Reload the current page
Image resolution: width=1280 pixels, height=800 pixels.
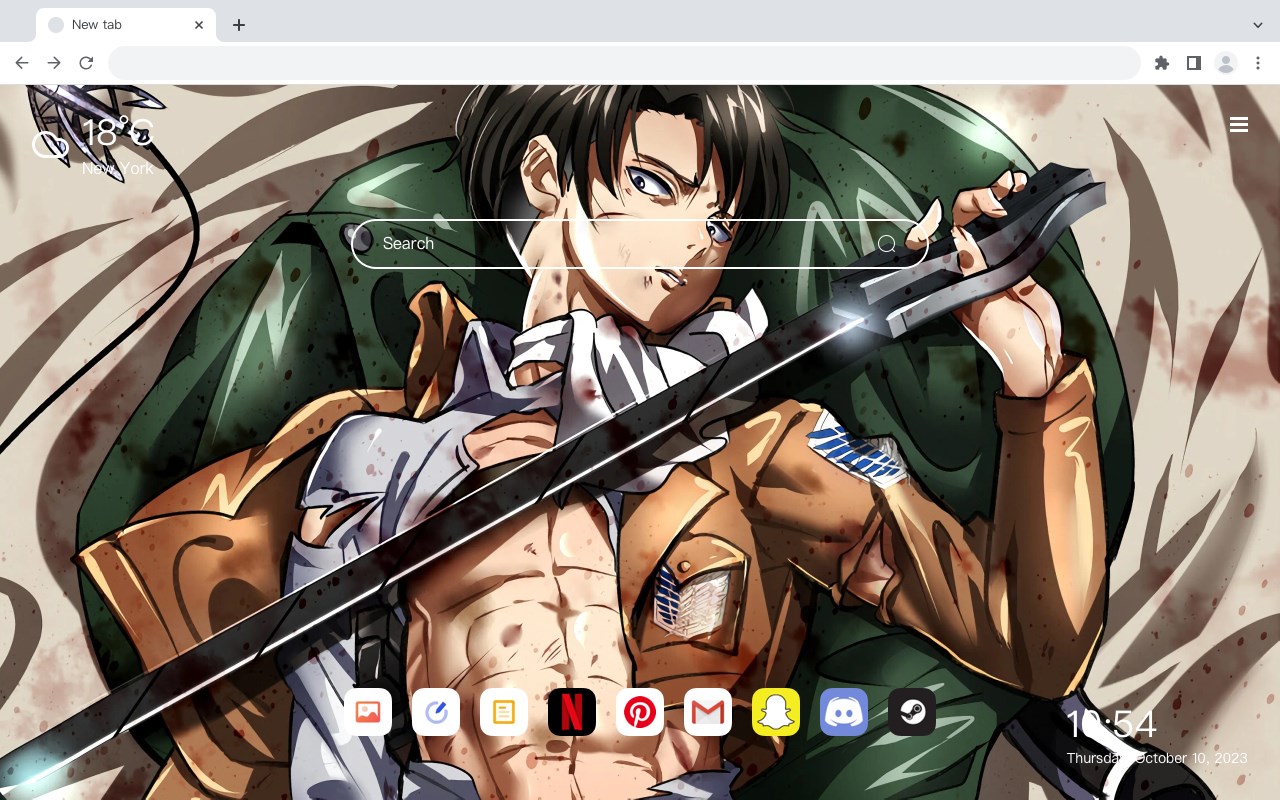(86, 63)
